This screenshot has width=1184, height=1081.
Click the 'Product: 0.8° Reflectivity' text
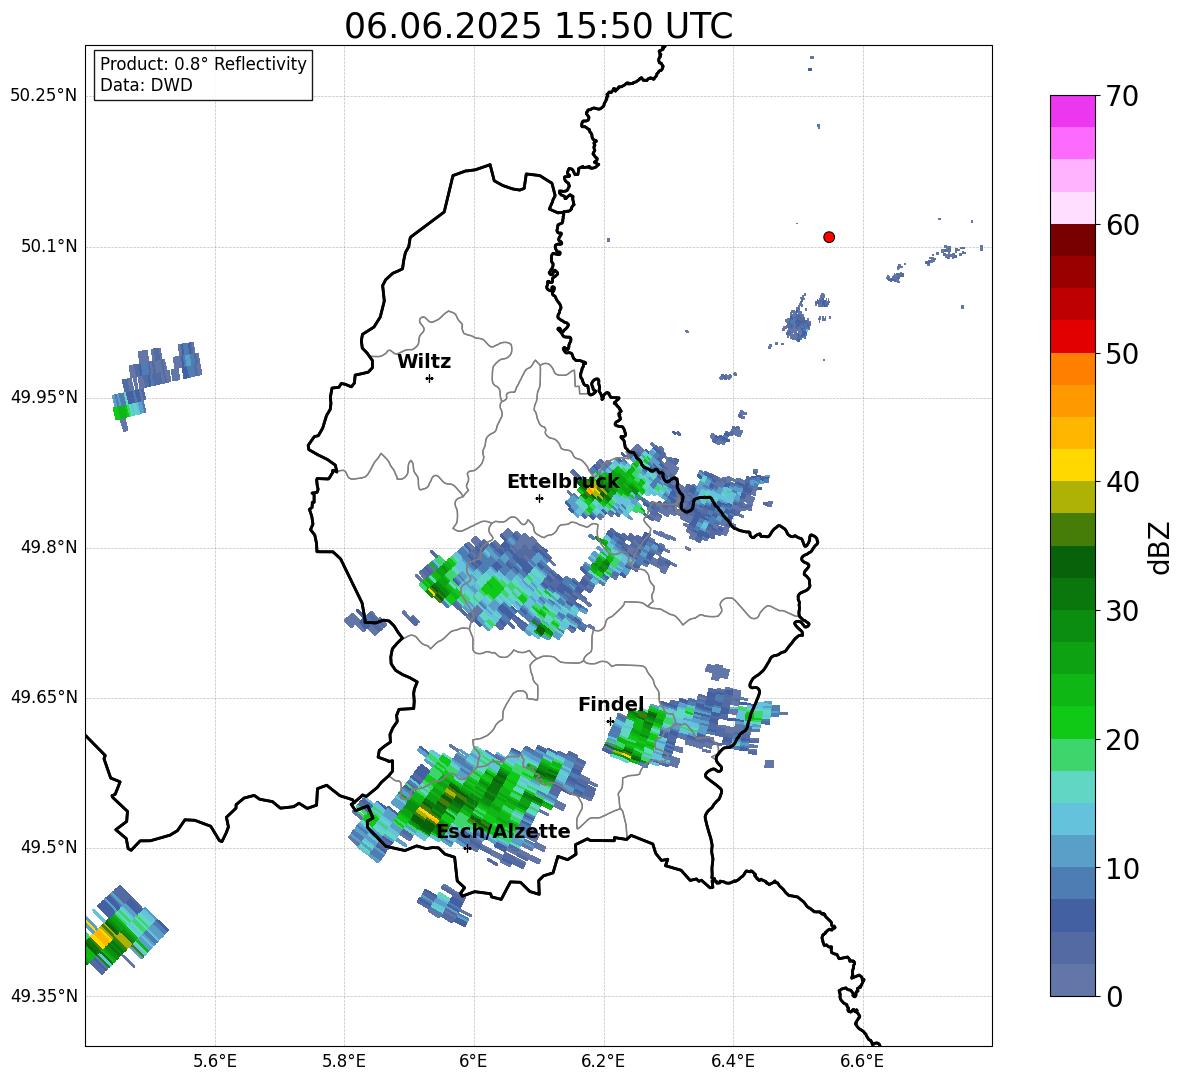(x=203, y=64)
